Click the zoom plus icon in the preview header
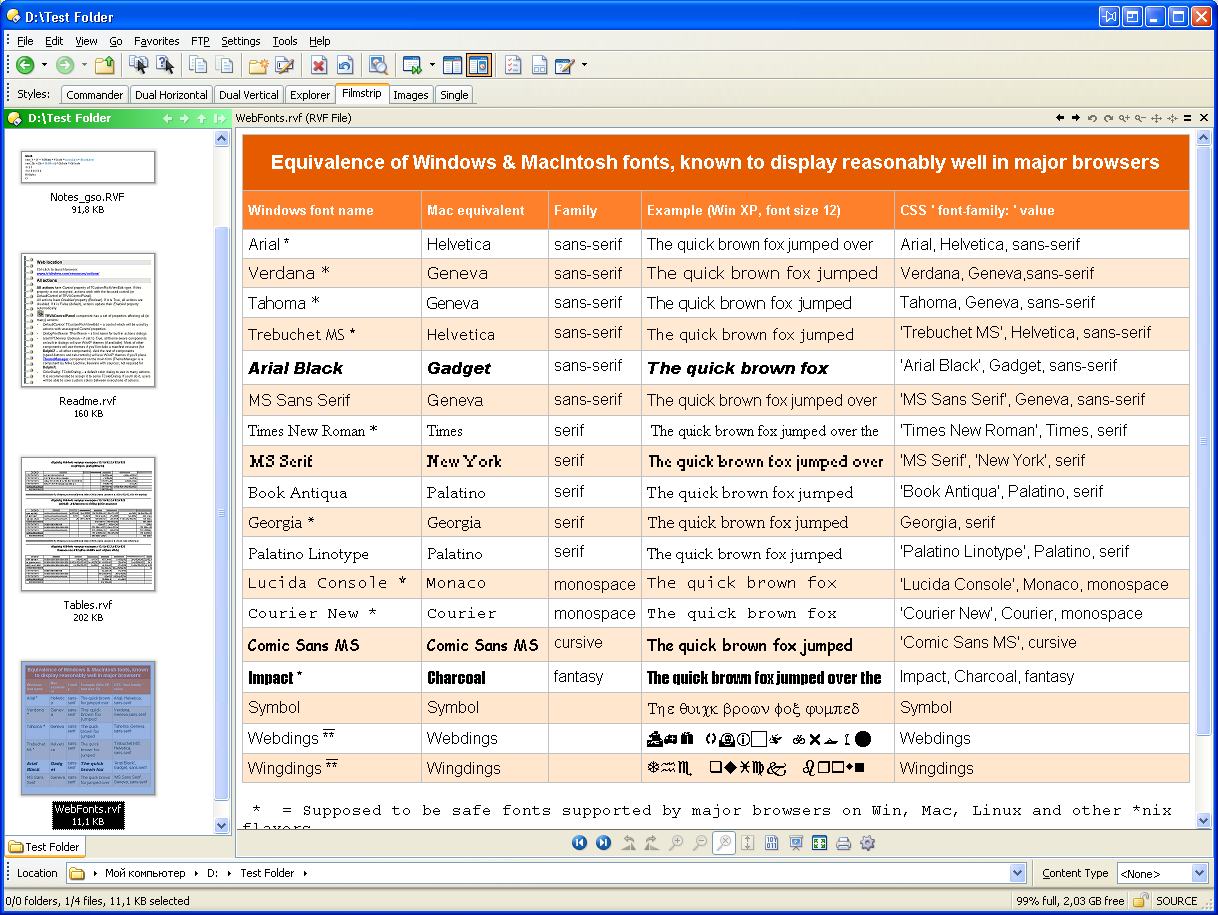The height and width of the screenshot is (915, 1218). pyautogui.click(x=1124, y=118)
